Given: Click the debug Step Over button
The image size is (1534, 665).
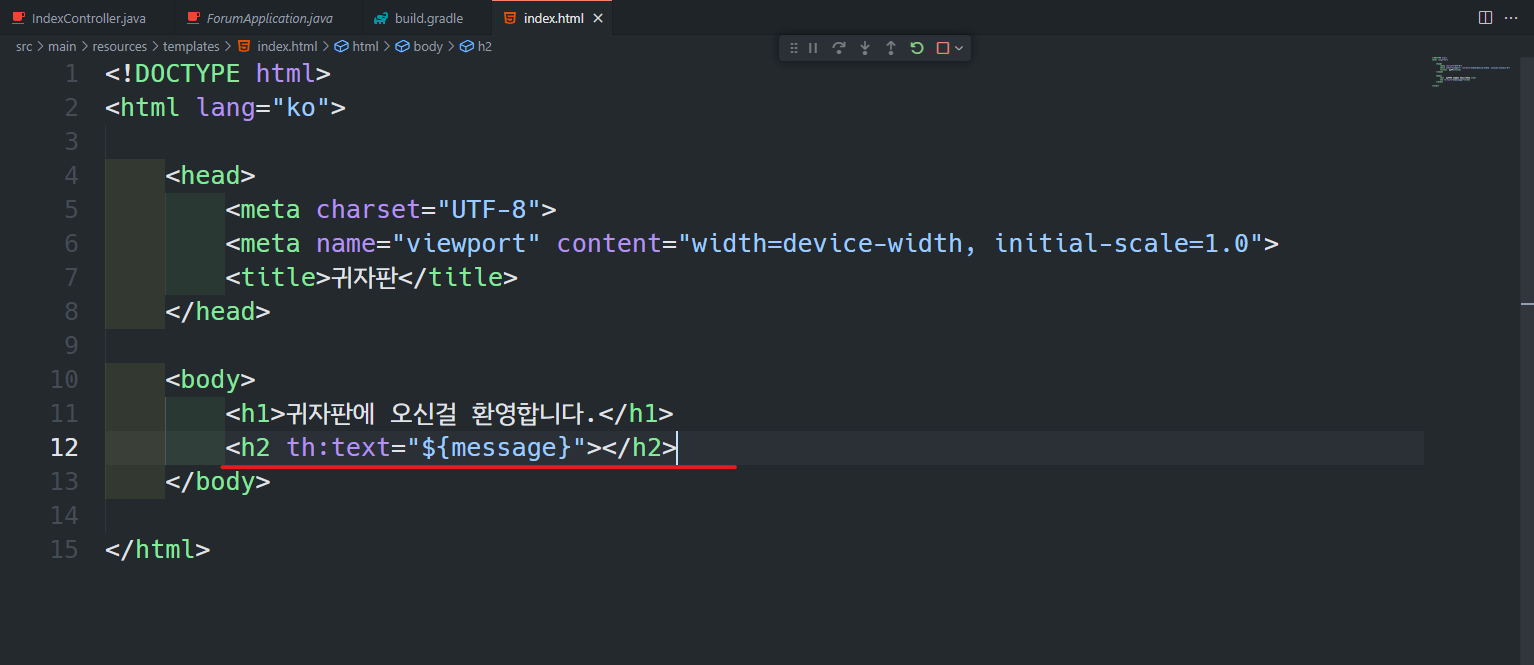Looking at the screenshot, I should (x=839, y=48).
